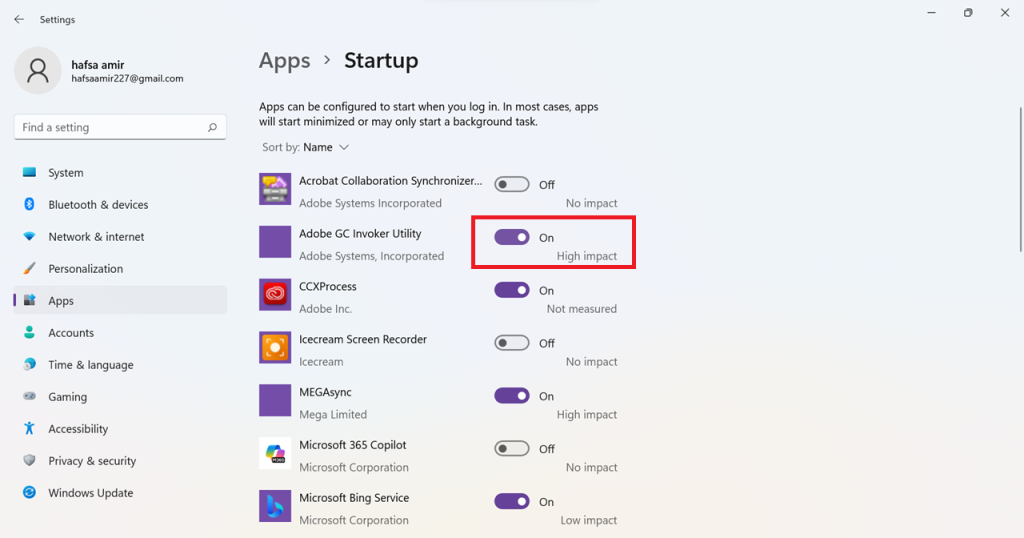The image size is (1024, 538).
Task: Click the Bluetooth & devices icon
Action: [29, 204]
